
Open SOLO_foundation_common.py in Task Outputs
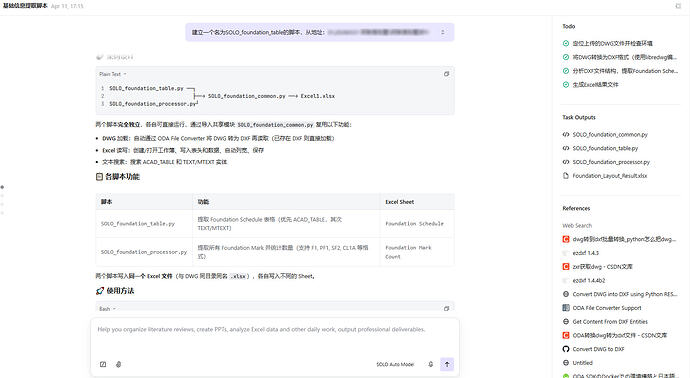coord(610,135)
